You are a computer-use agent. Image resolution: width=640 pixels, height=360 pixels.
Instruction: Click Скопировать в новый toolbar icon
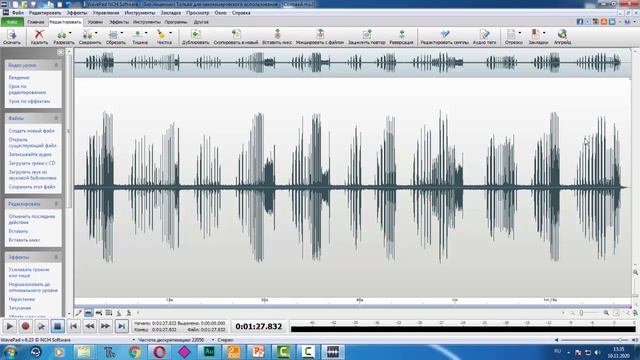pos(236,36)
